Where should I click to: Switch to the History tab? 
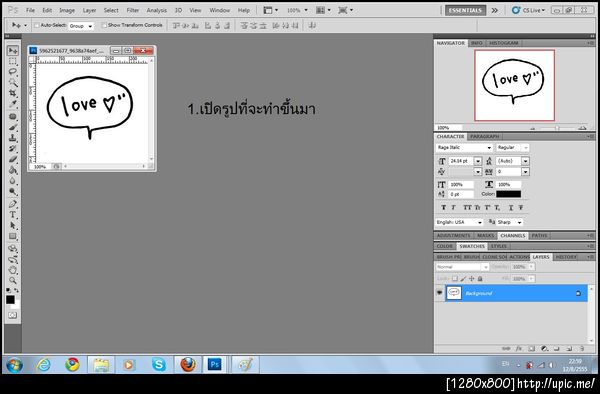tap(566, 257)
